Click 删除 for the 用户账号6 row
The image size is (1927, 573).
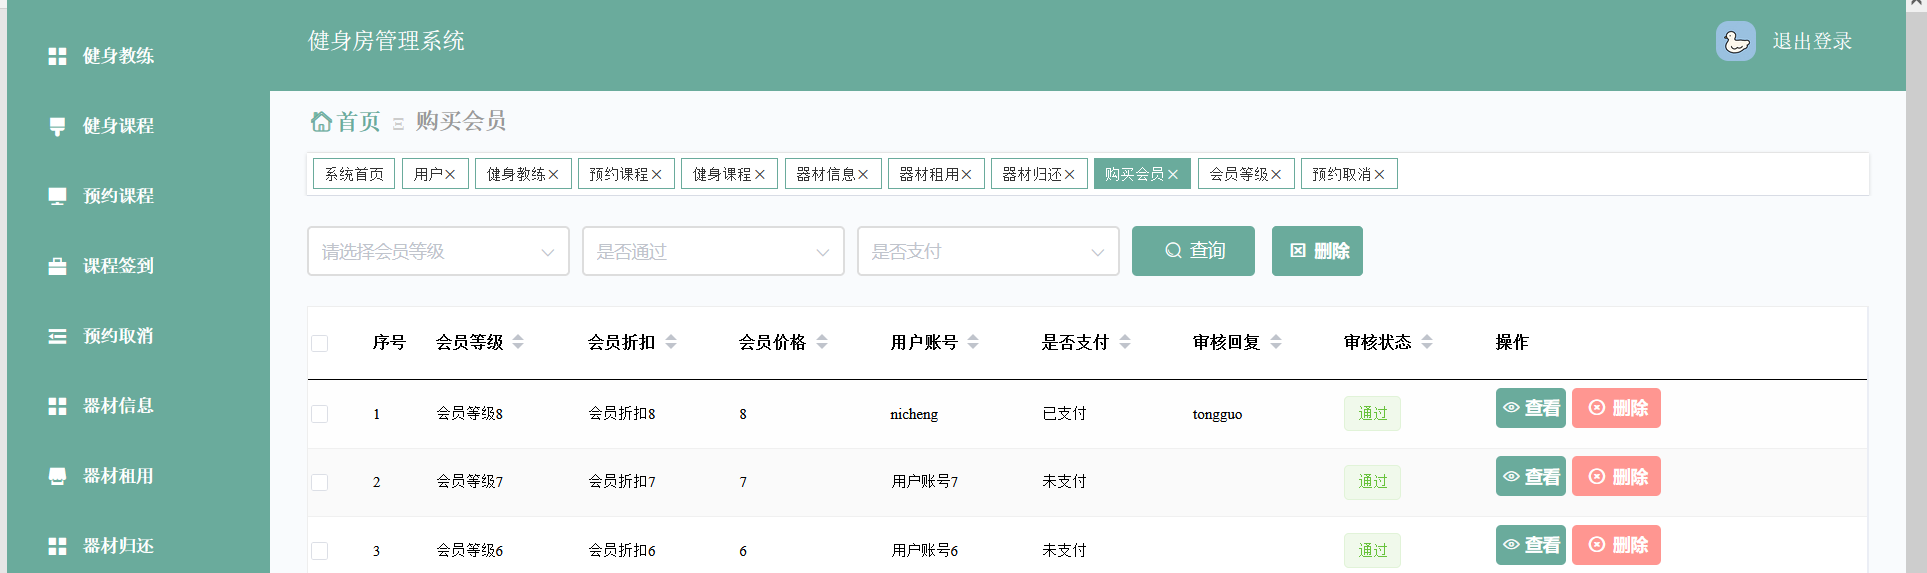(1616, 545)
